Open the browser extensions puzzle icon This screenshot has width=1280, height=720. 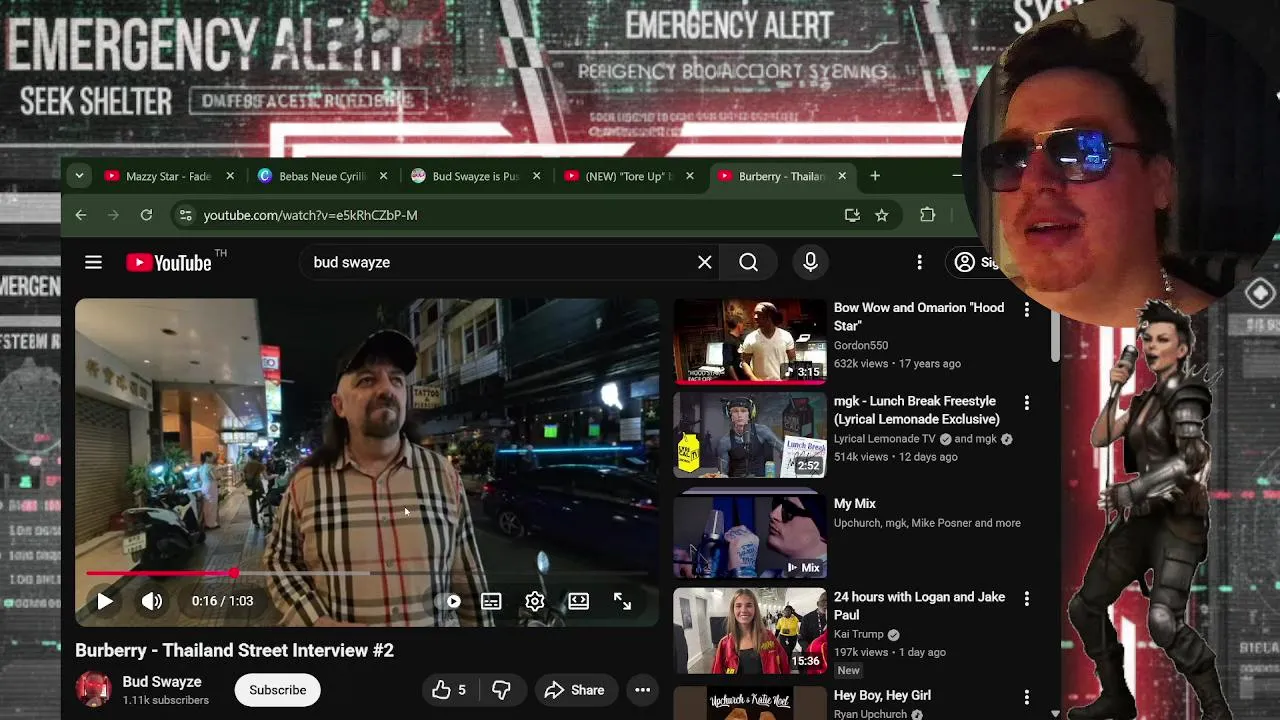[x=928, y=215]
